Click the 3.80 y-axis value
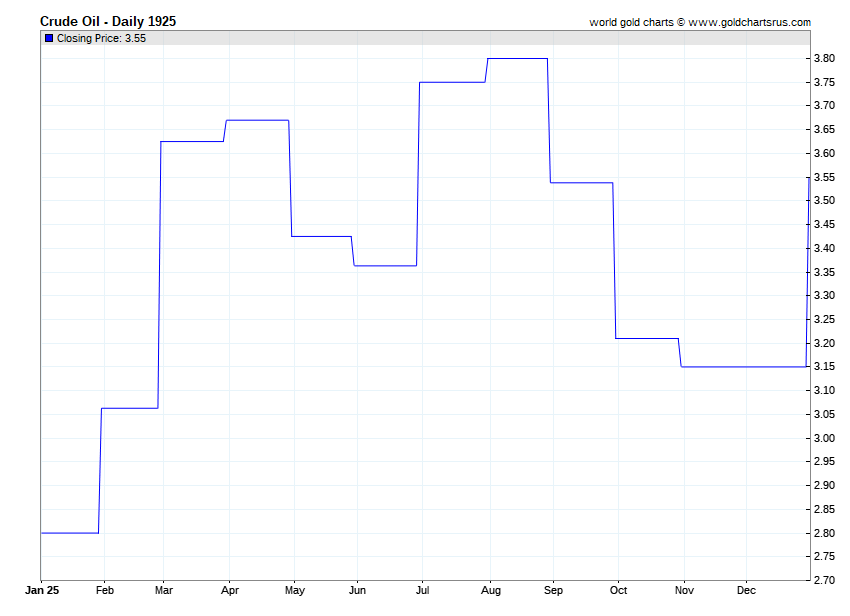This screenshot has width=850, height=616. coord(825,59)
